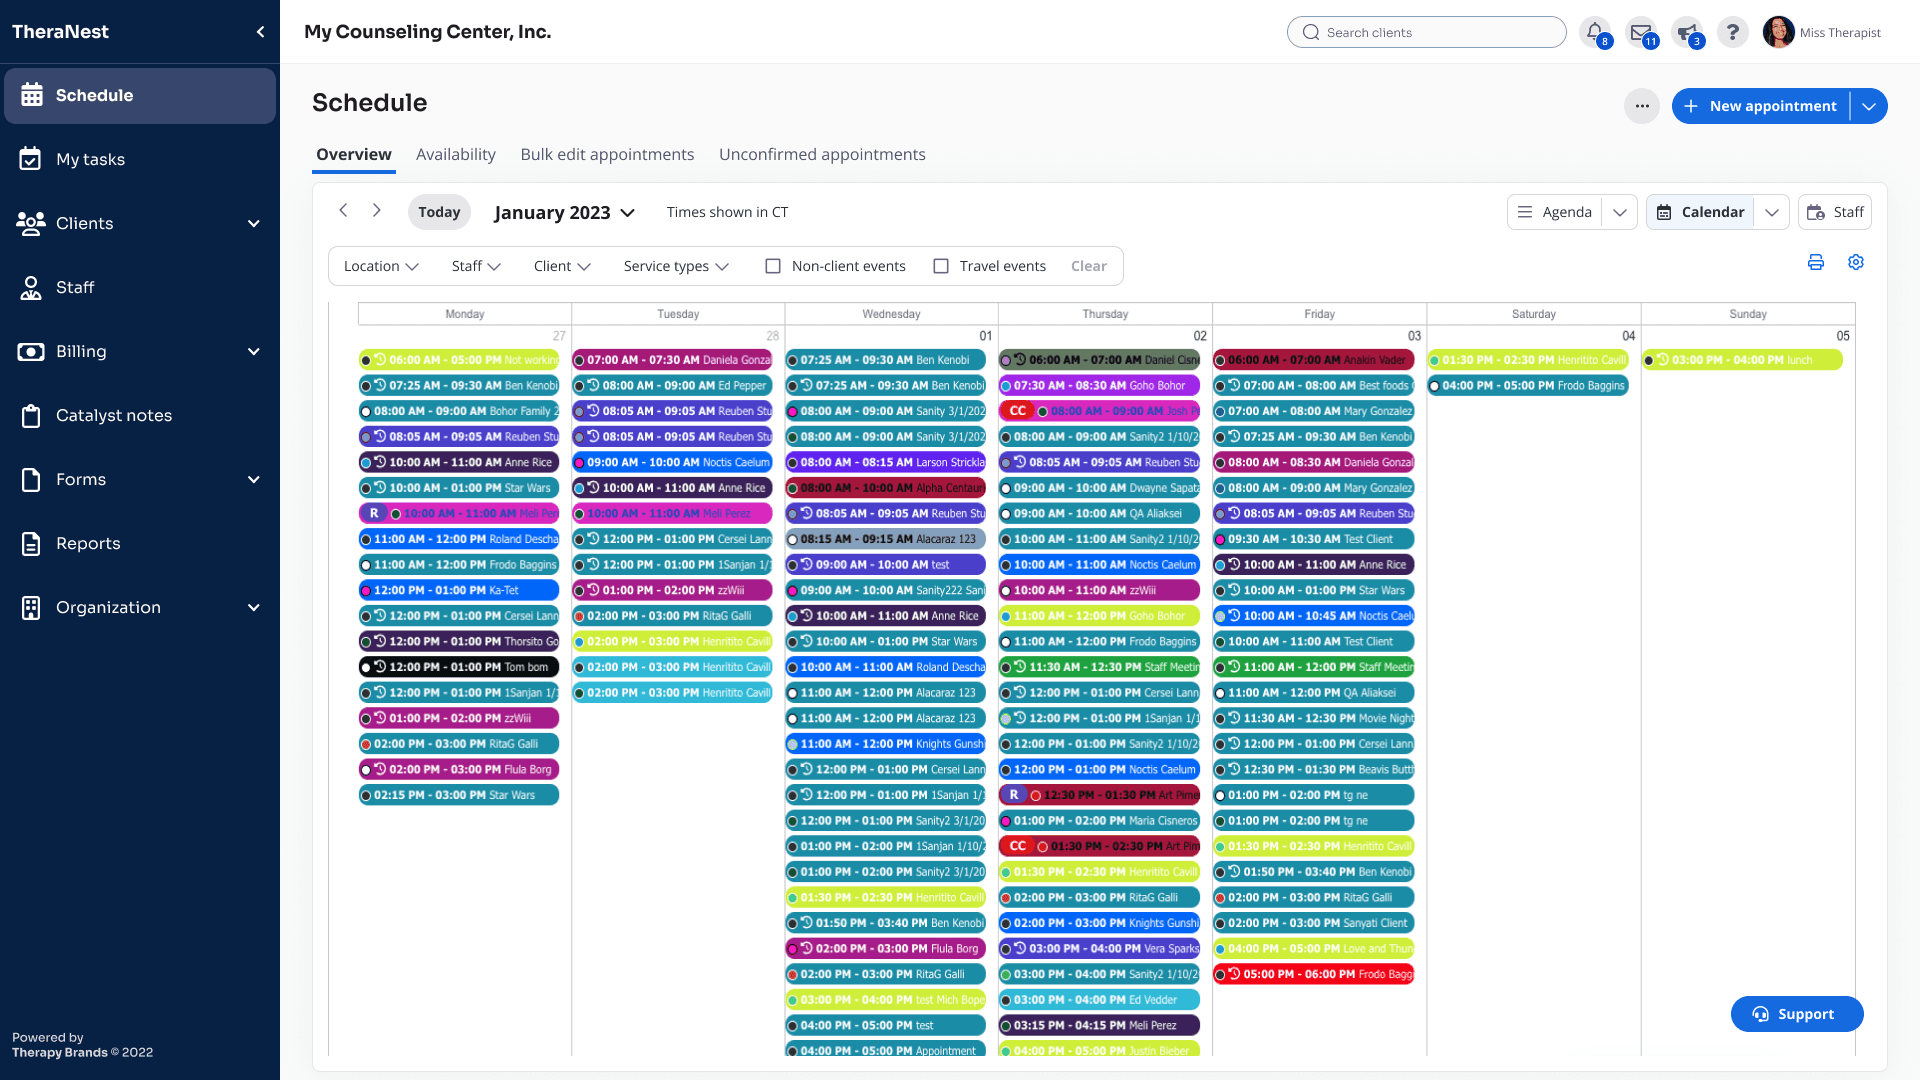This screenshot has width=1920, height=1080.
Task: Open the New appointment dropdown arrow
Action: coord(1868,106)
